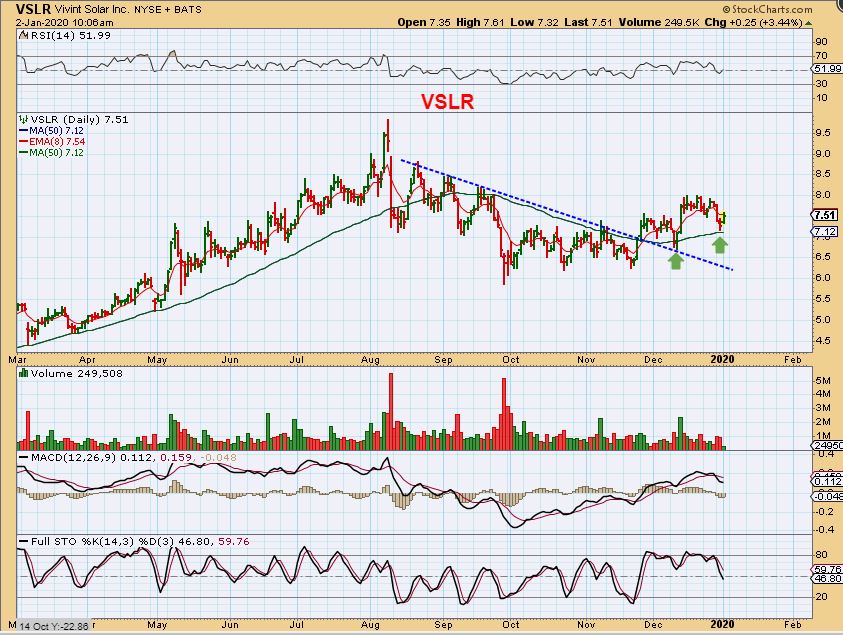Click the candlestick icon beside VSLR (Daily)
This screenshot has height=635, width=843.
point(23,119)
